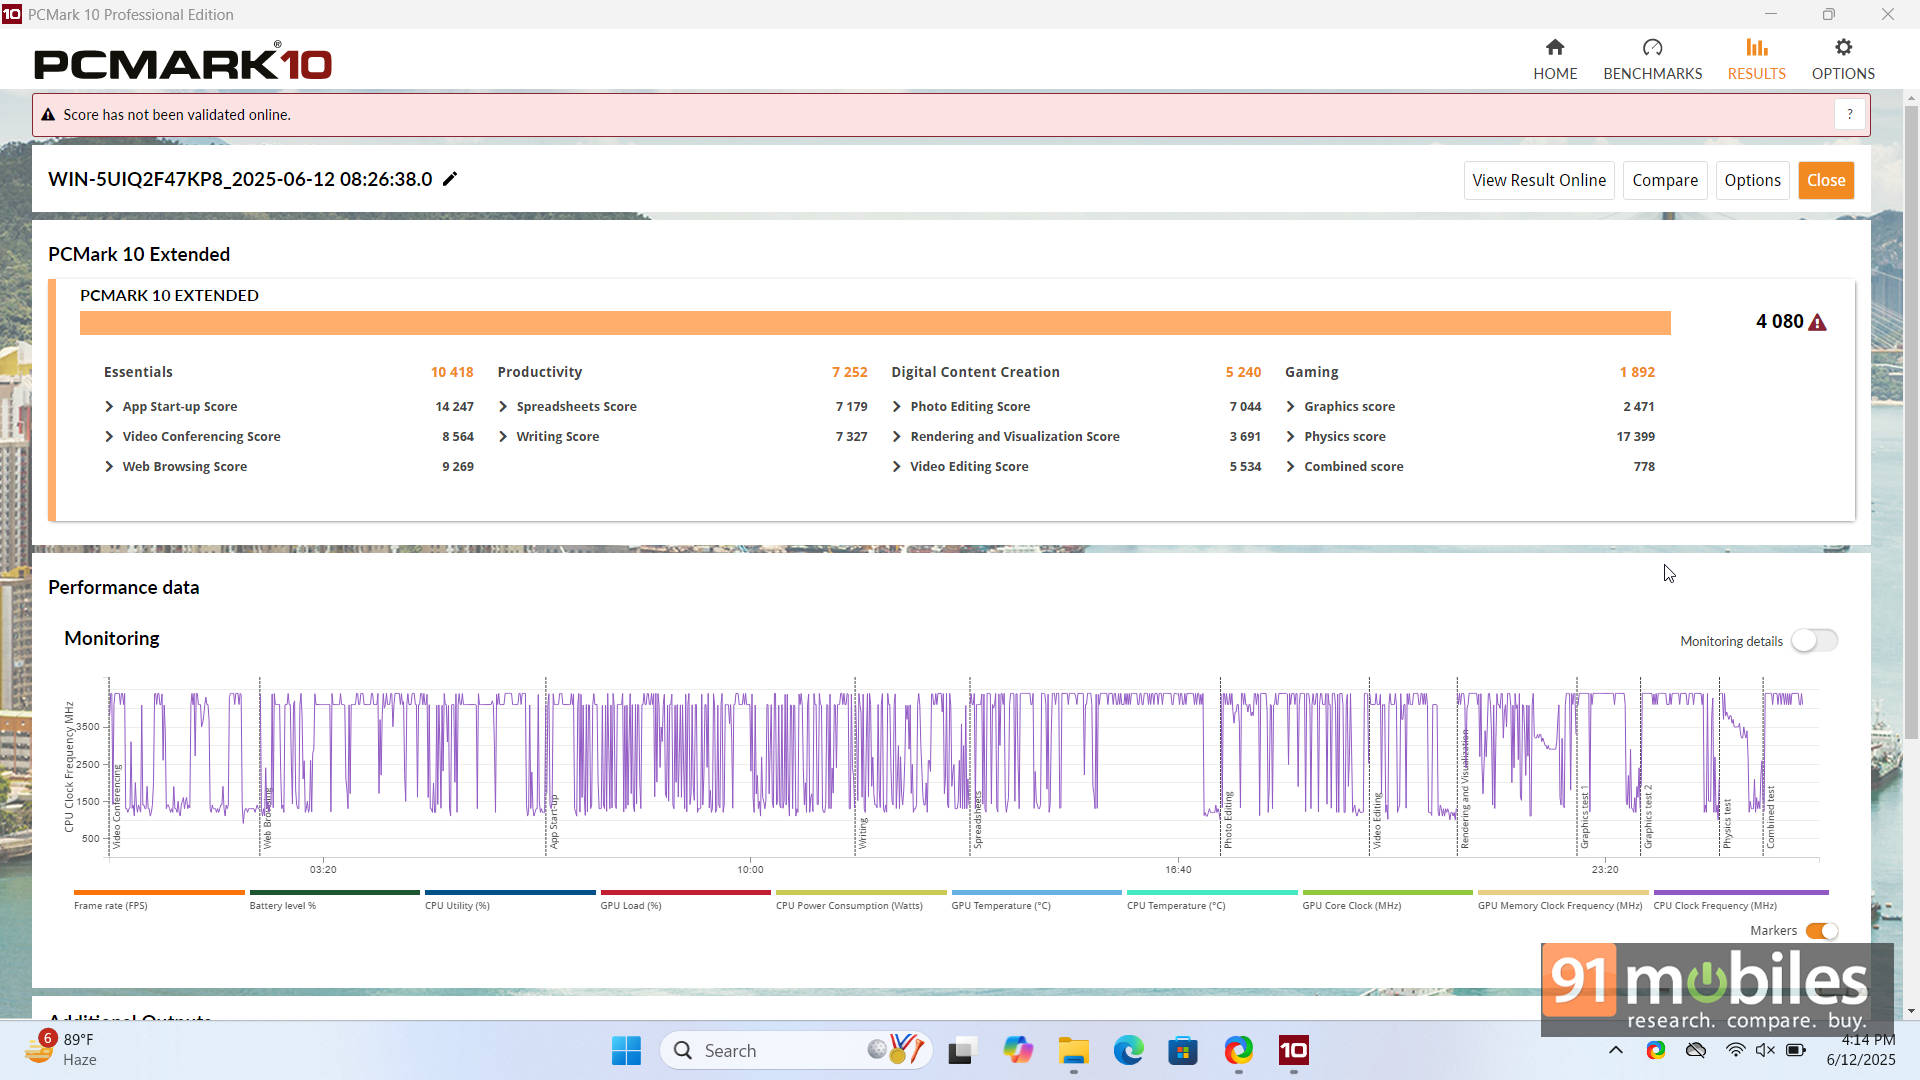Show hidden system tray icons

click(x=1615, y=1051)
